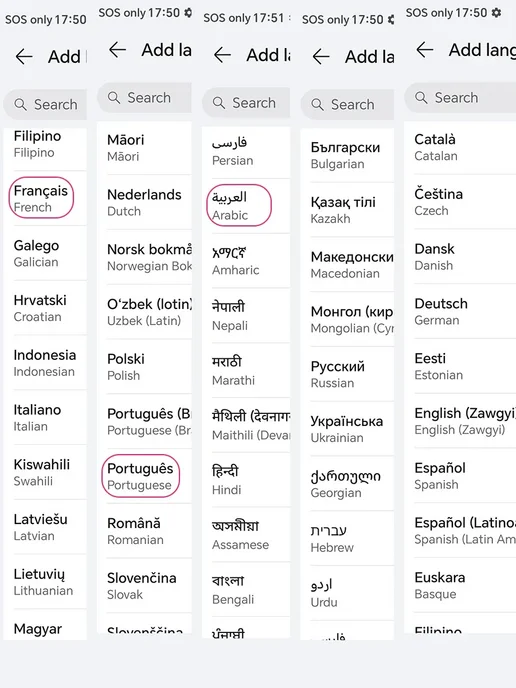This screenshot has height=688, width=516.
Task: Go back from the Català language list
Action: coord(424,50)
